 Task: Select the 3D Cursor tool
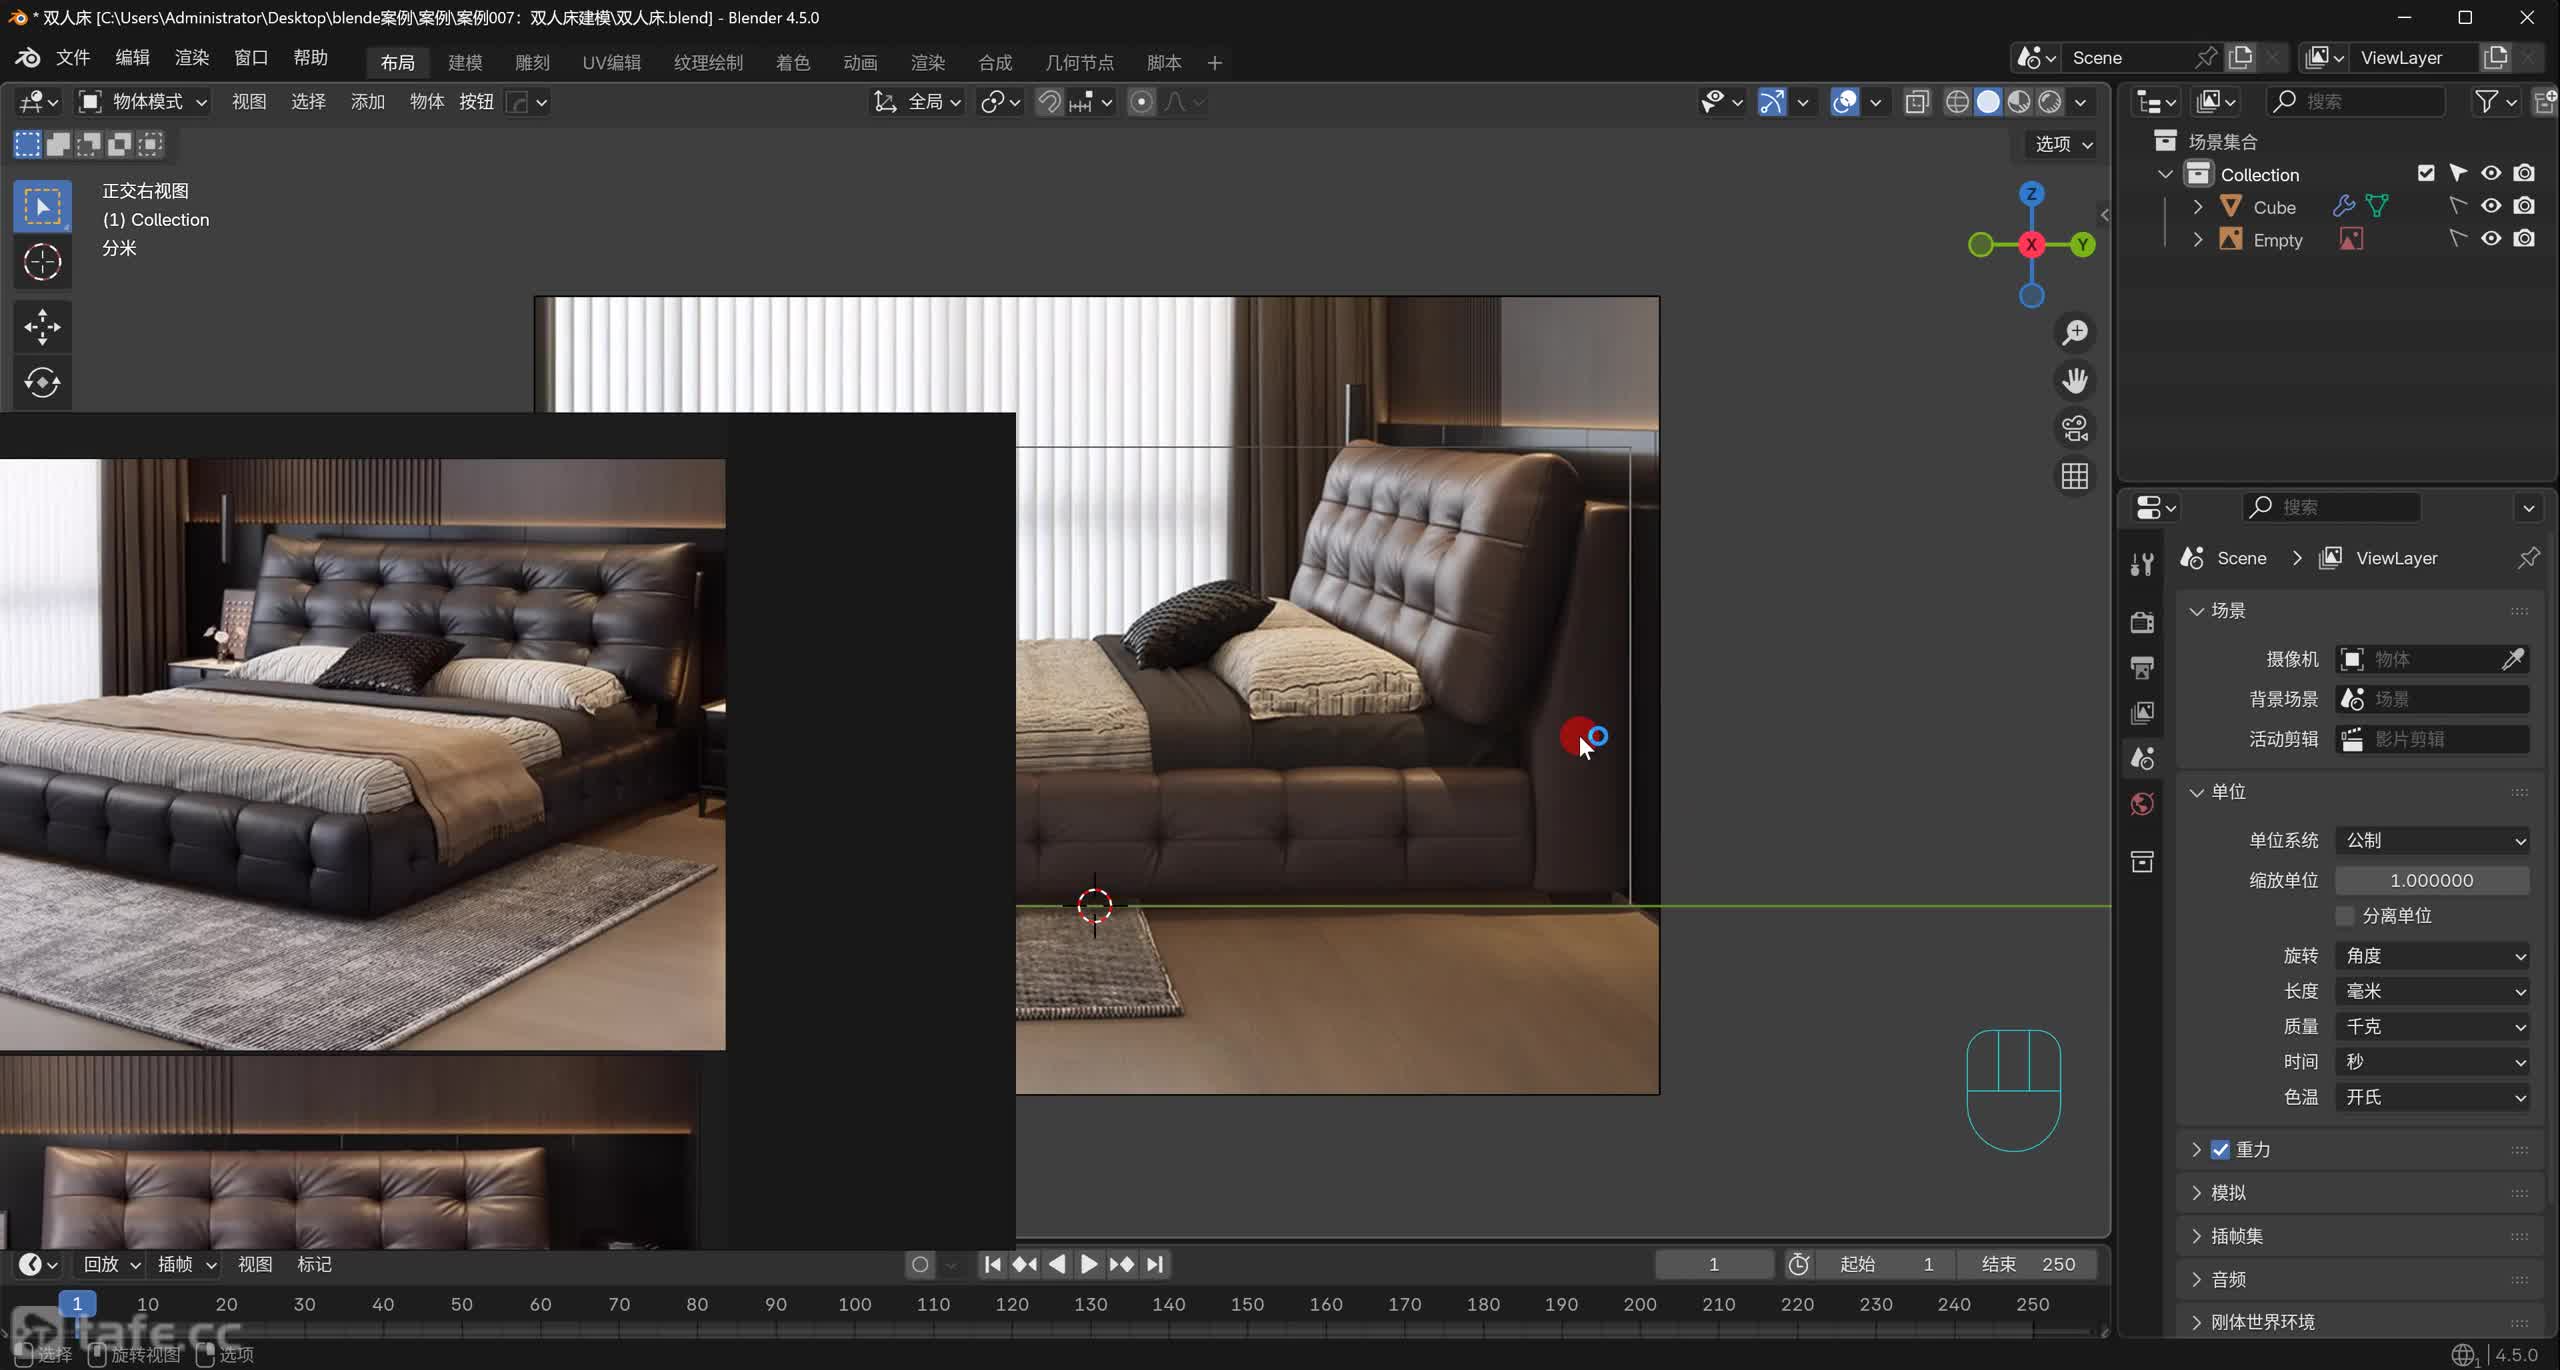pos(42,262)
